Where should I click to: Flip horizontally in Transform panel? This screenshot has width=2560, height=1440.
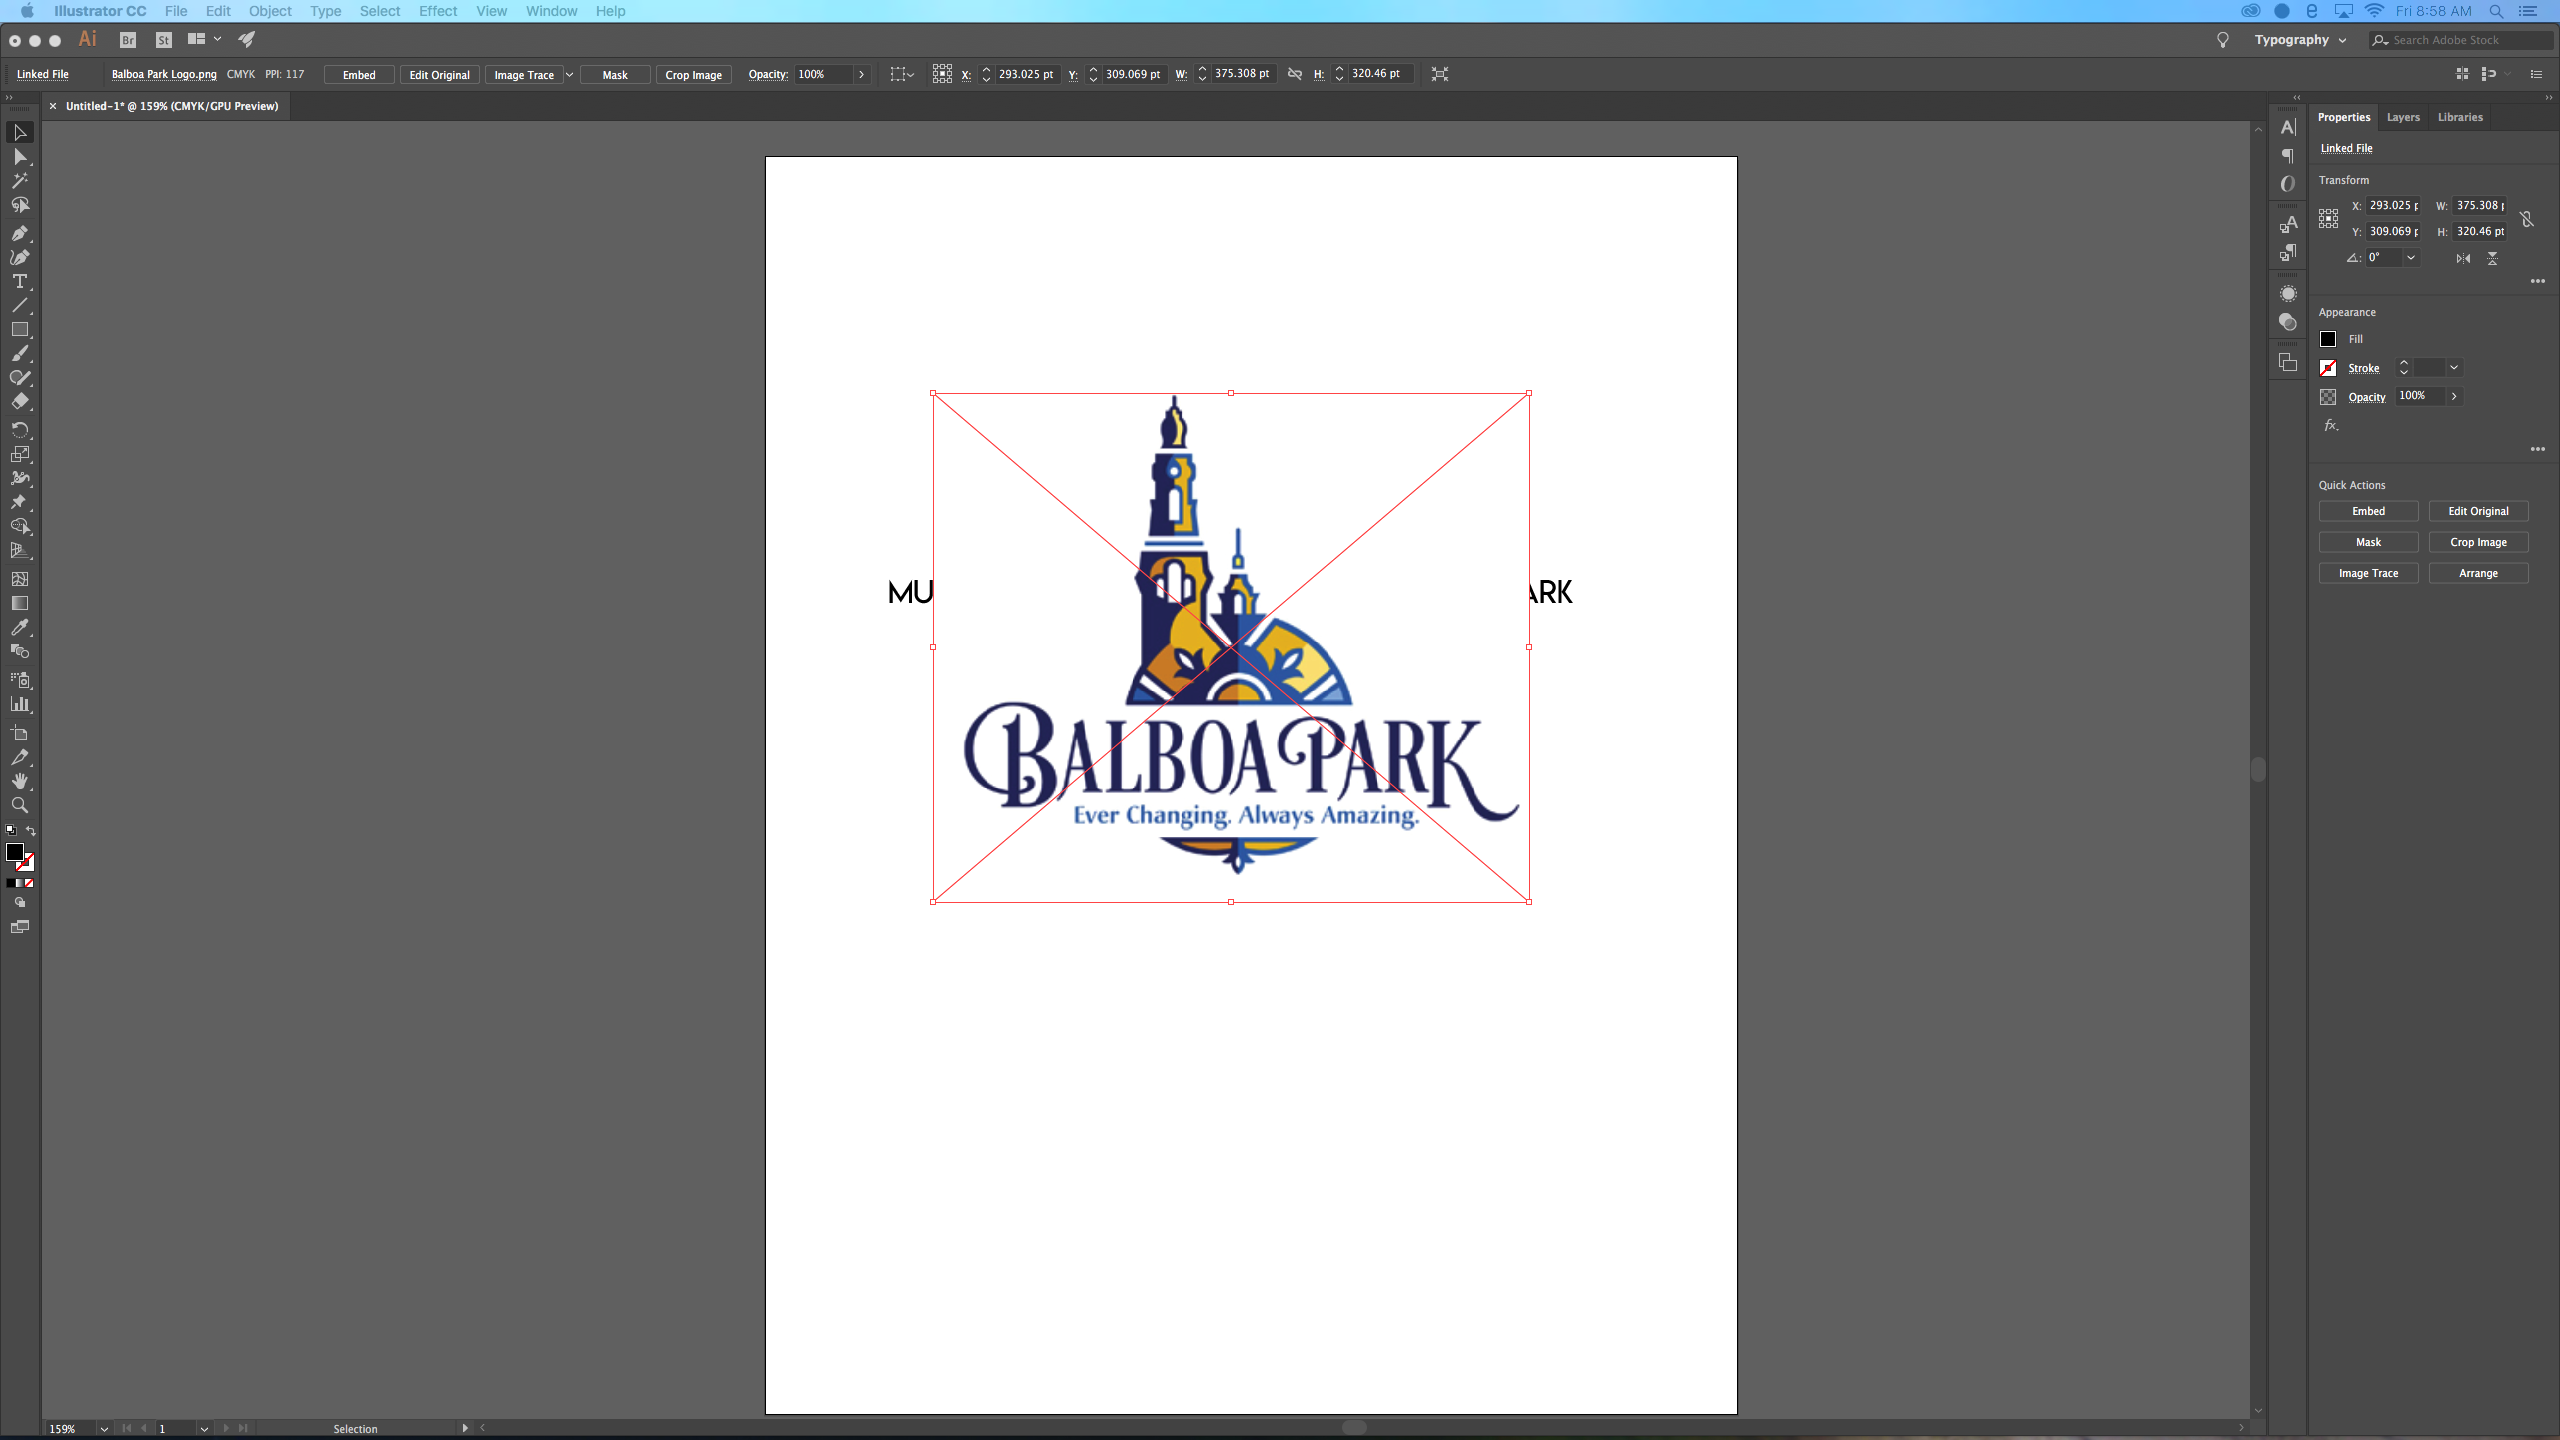(x=2463, y=258)
